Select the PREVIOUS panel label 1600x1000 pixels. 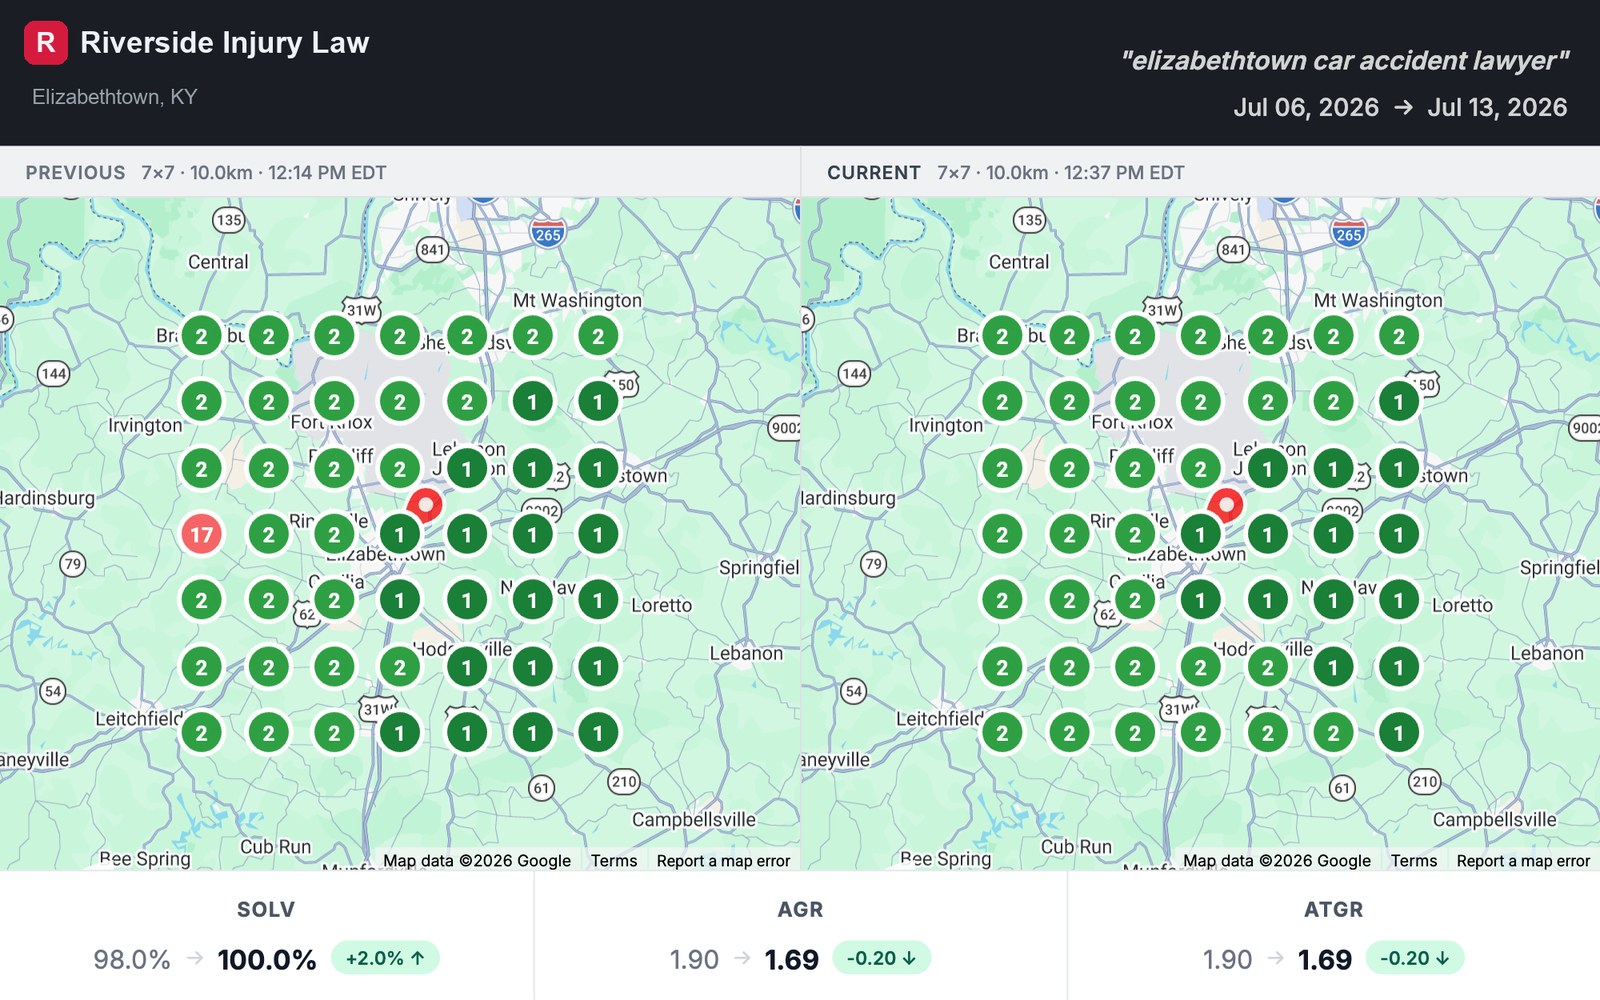(76, 173)
